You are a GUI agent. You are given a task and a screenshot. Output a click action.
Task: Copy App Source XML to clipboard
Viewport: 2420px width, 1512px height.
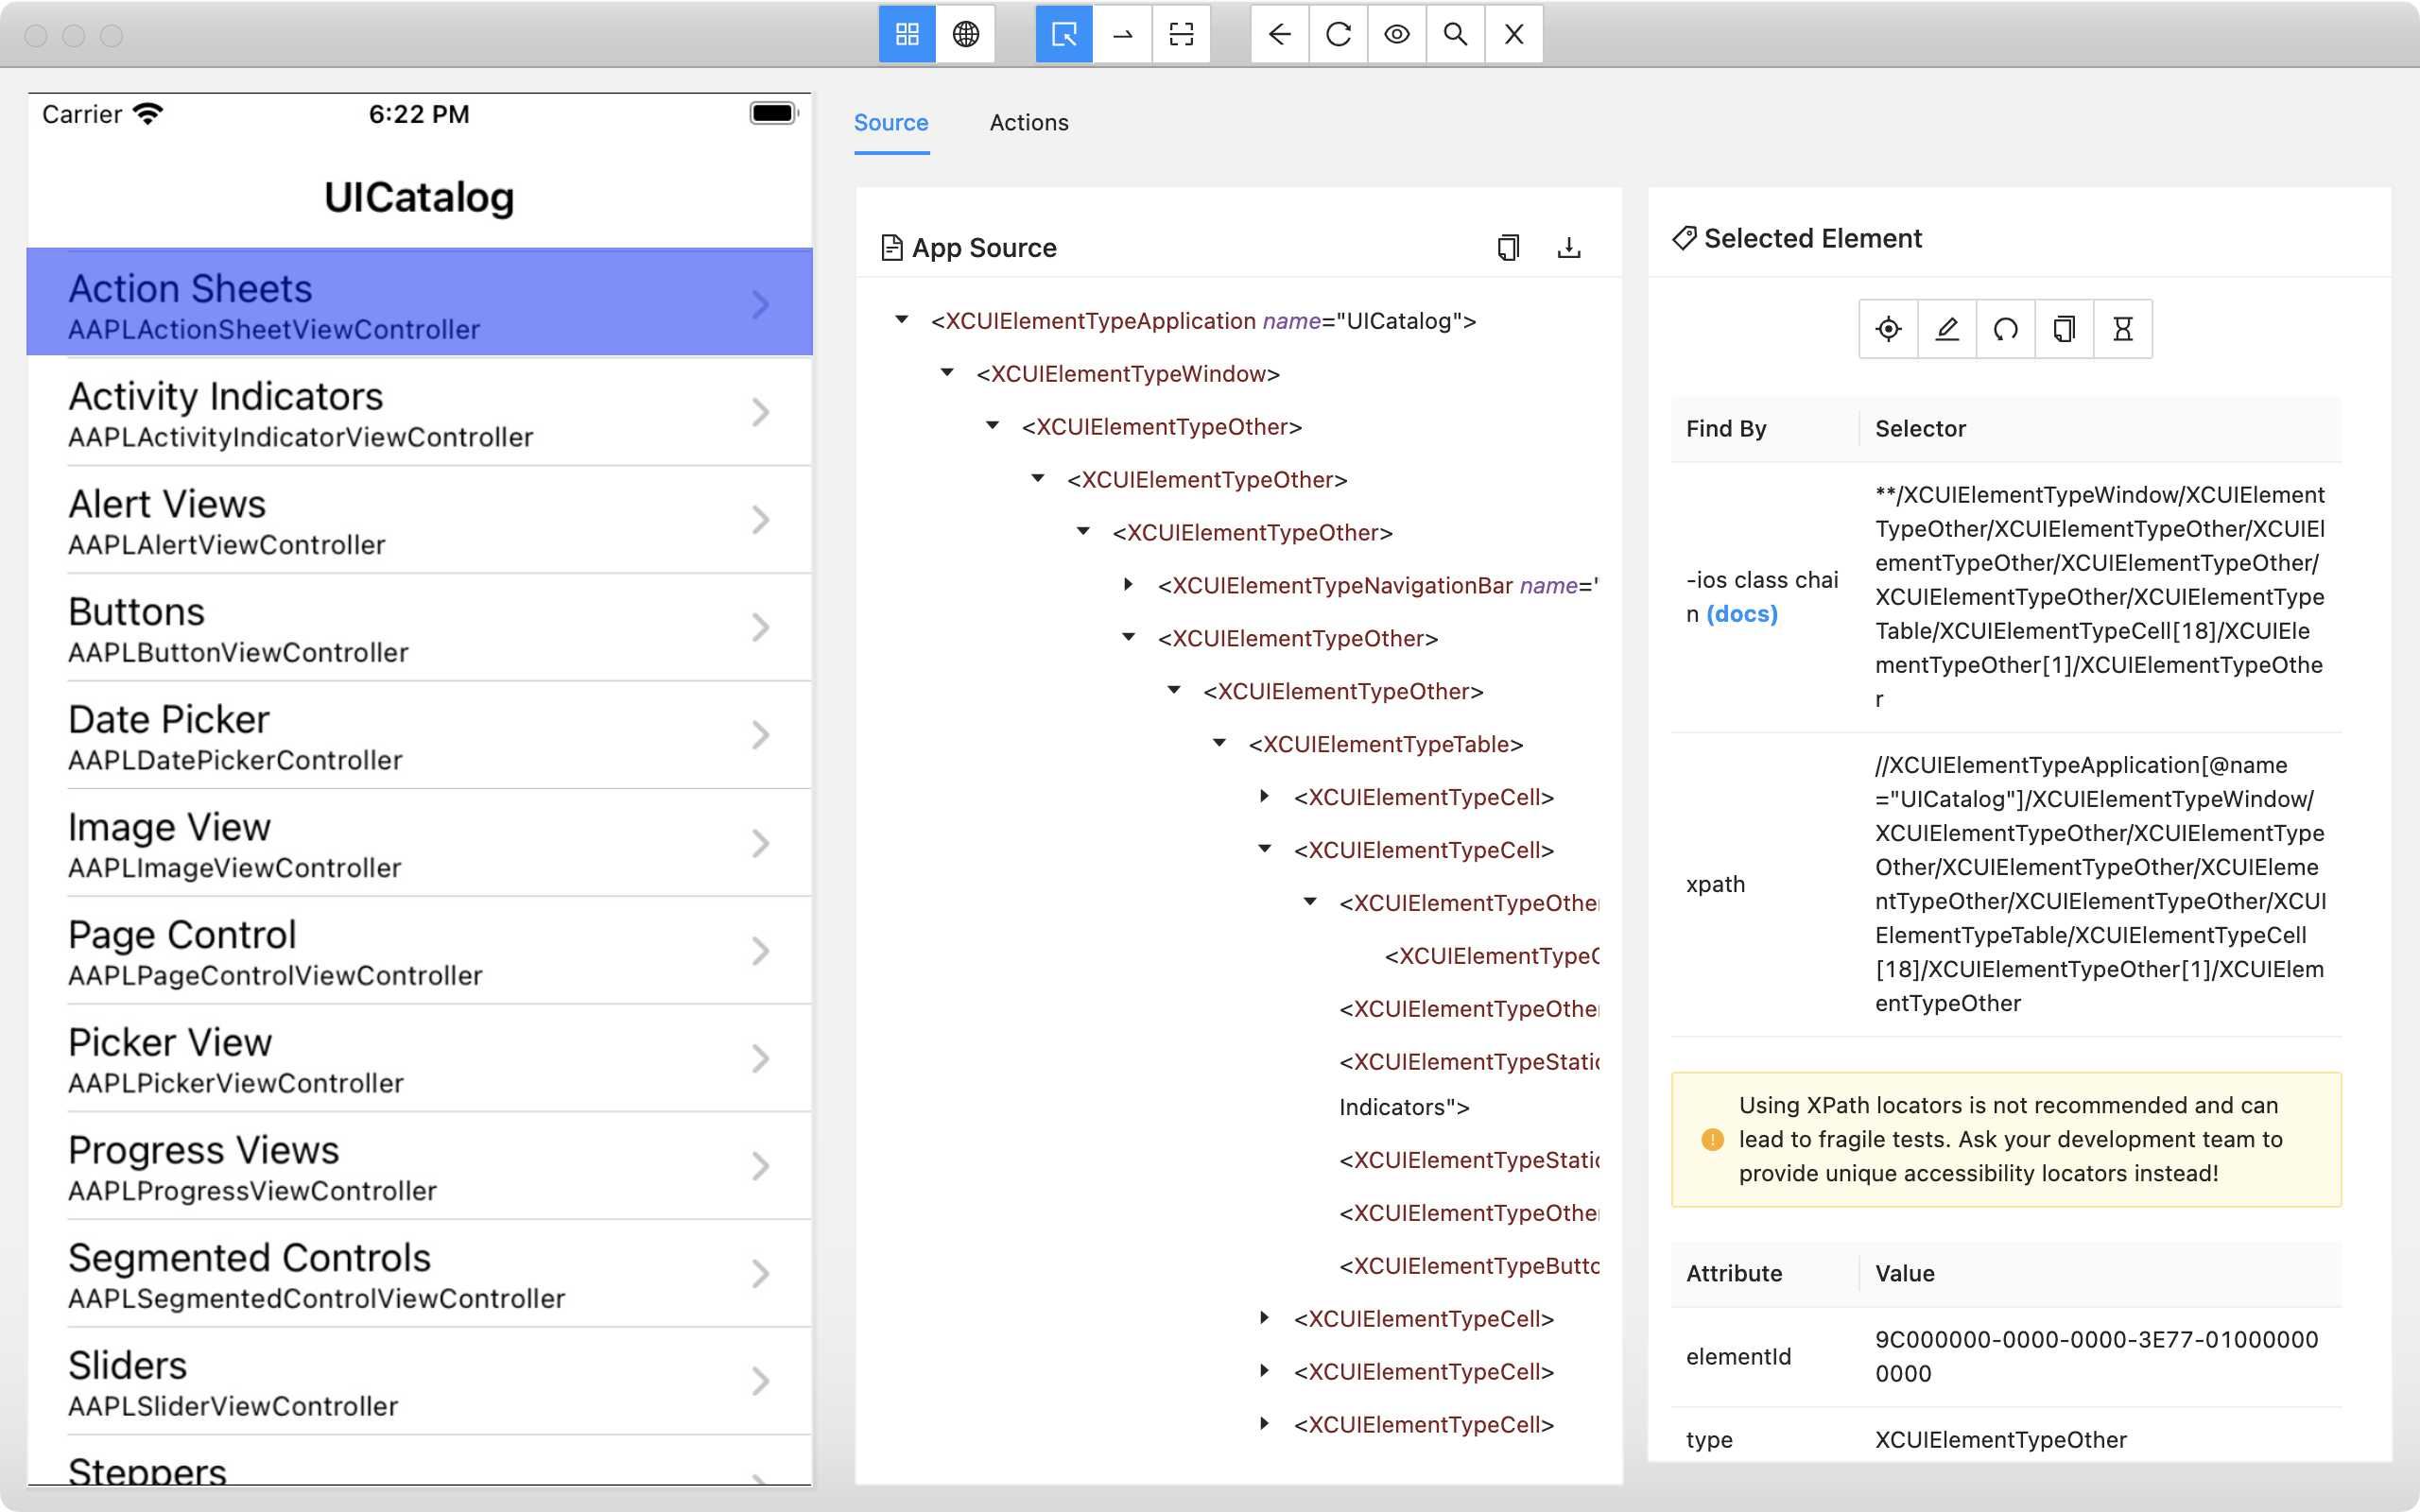(1508, 247)
